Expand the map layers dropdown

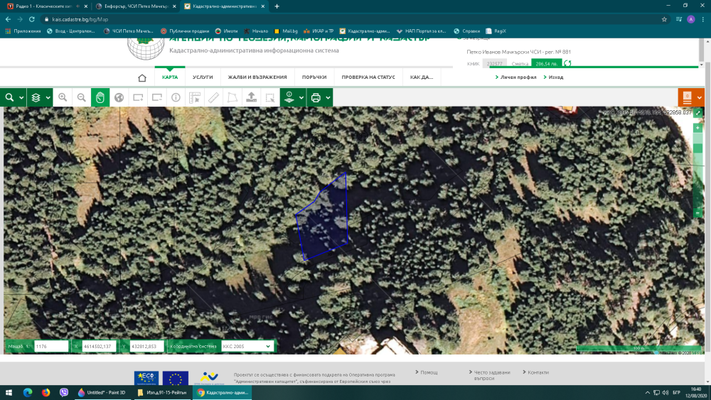click(x=40, y=98)
